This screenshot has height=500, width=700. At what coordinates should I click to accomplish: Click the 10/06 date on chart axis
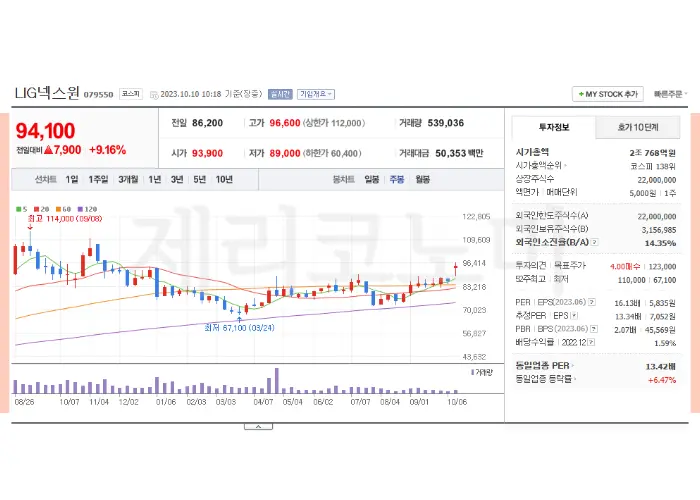click(457, 402)
